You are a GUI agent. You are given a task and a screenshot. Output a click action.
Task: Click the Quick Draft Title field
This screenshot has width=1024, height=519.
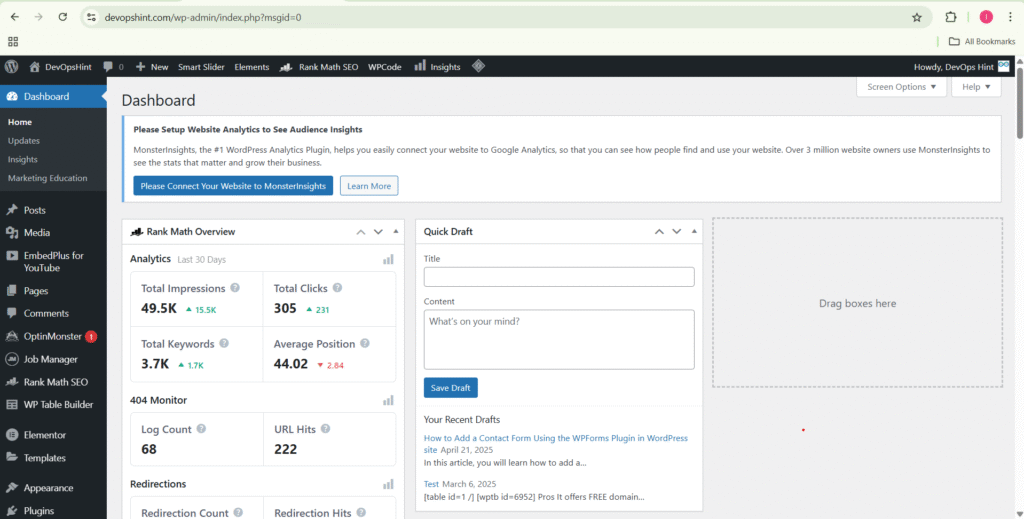[559, 277]
